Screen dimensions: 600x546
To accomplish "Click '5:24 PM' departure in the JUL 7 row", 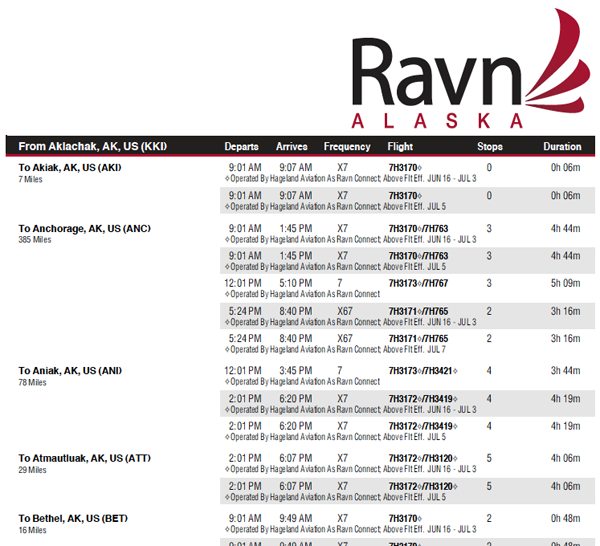I will 245,339.
